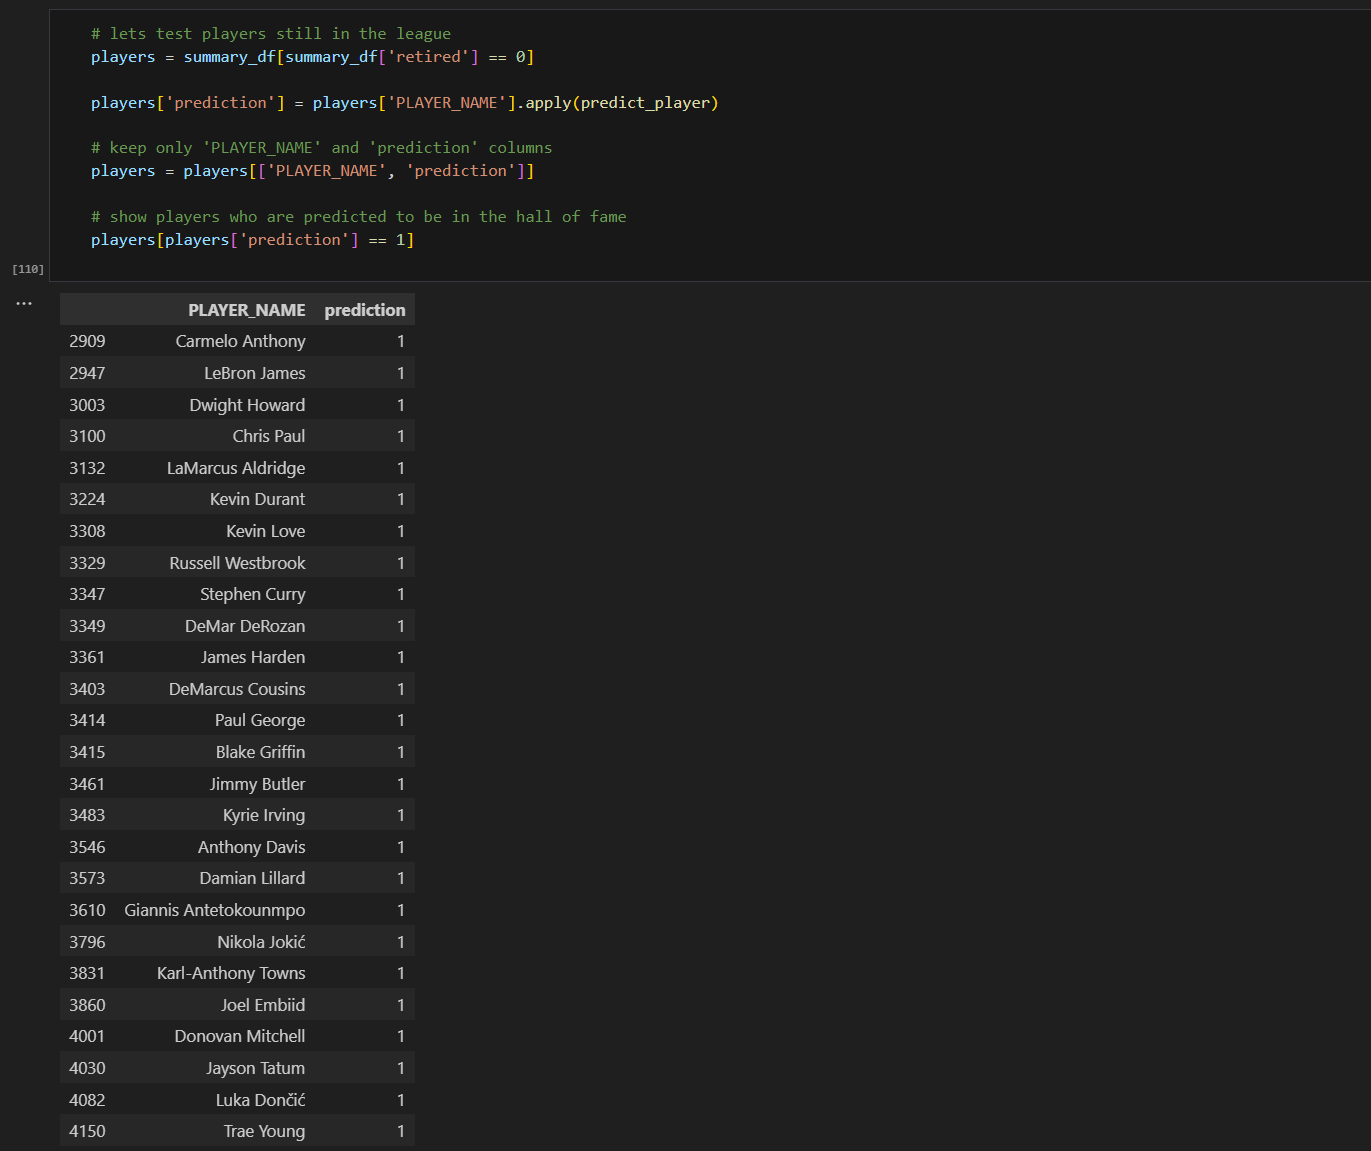Viewport: 1371px width, 1151px height.
Task: Click row index 3224
Action: (87, 499)
